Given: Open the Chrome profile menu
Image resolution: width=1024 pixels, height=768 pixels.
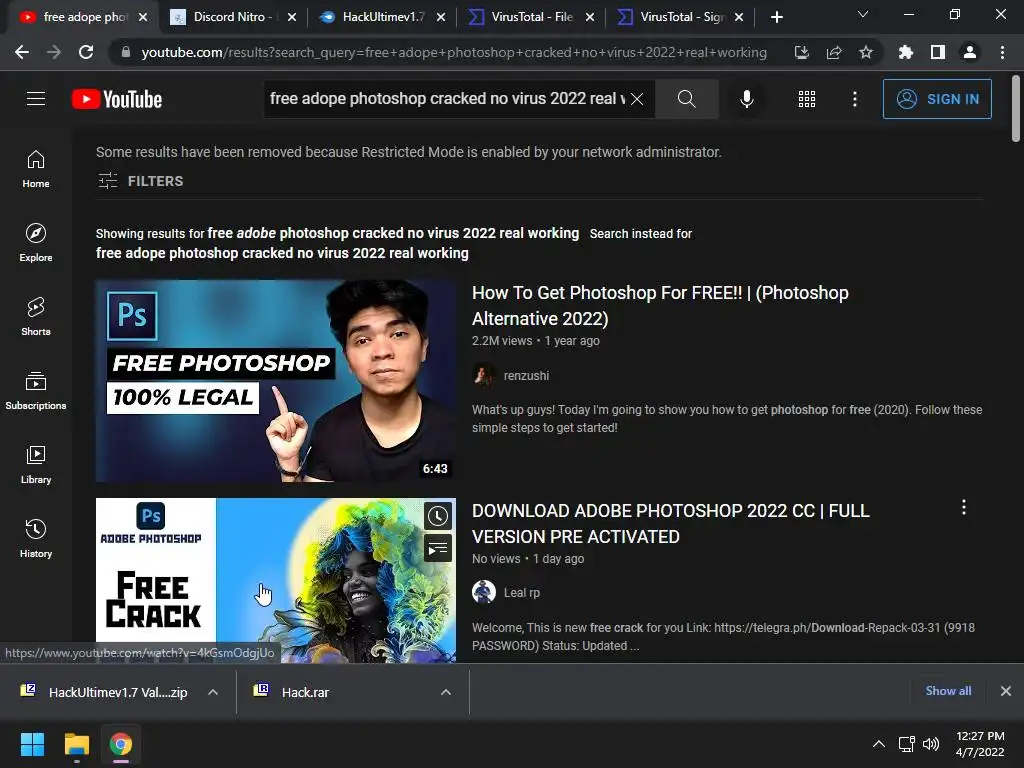Looking at the screenshot, I should [x=970, y=52].
